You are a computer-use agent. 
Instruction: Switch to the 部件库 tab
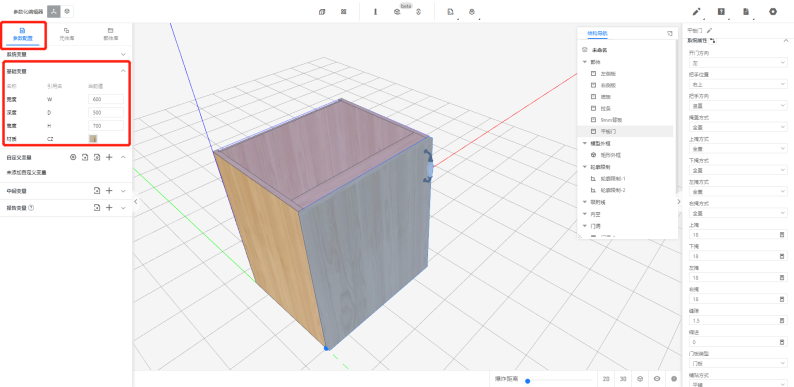(110, 34)
